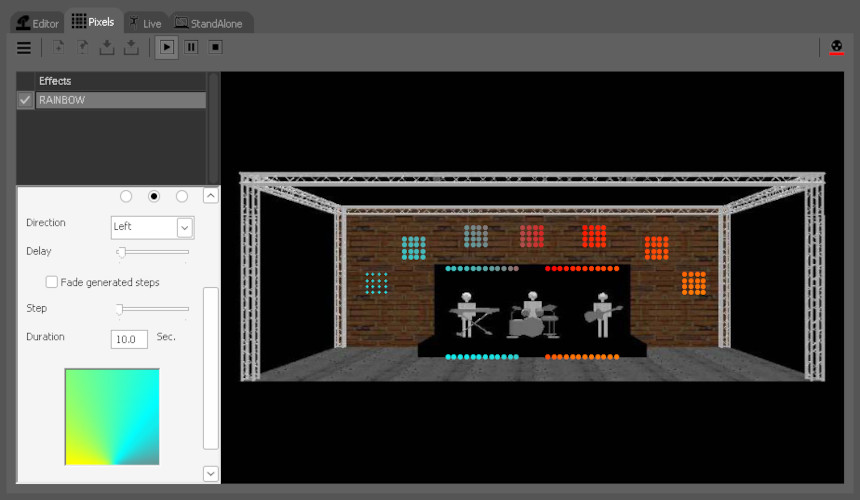
Task: Open the Direction dropdown
Action: click(x=184, y=227)
